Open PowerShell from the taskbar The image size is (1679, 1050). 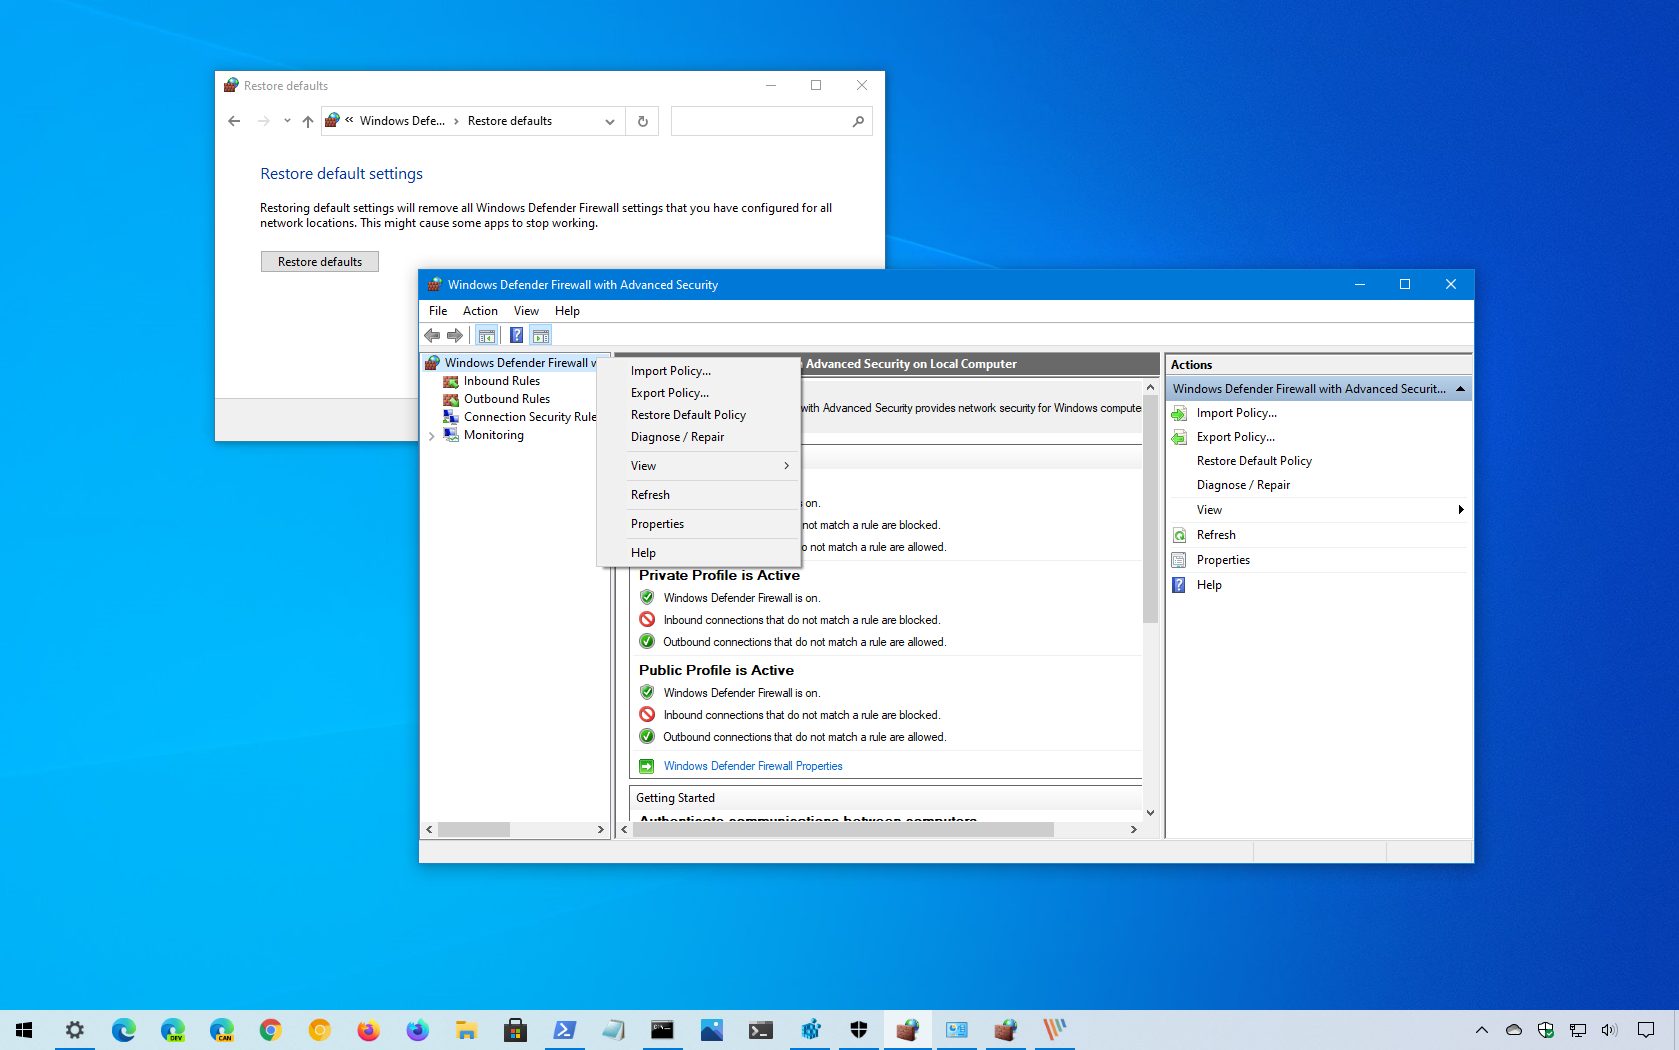[564, 1030]
